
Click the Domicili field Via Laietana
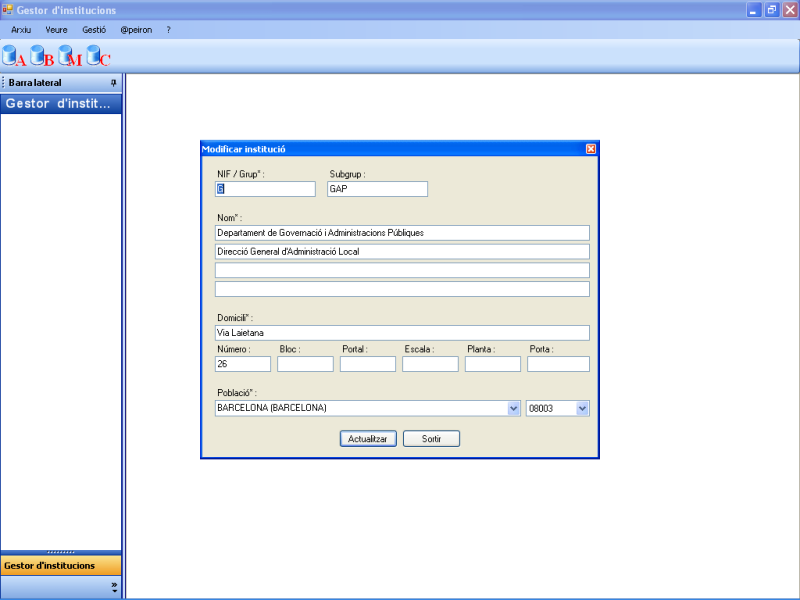coord(402,333)
